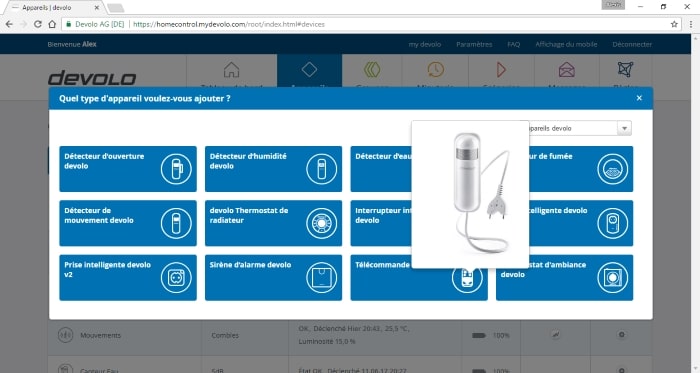Image resolution: width=700 pixels, height=373 pixels.
Task: Close the Appareils | devolo browser tab
Action: click(97, 8)
